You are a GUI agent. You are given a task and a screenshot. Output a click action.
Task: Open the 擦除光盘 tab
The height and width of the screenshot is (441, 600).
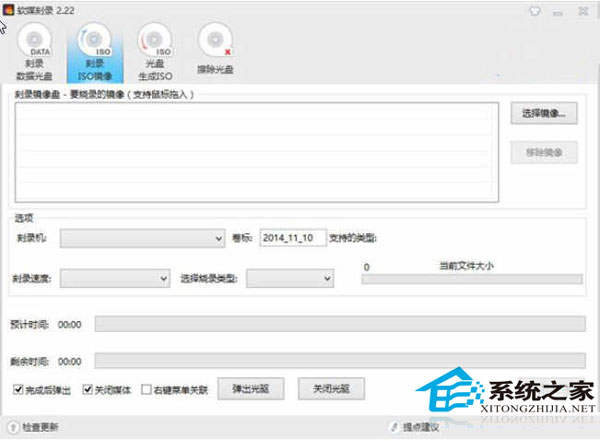pos(215,49)
